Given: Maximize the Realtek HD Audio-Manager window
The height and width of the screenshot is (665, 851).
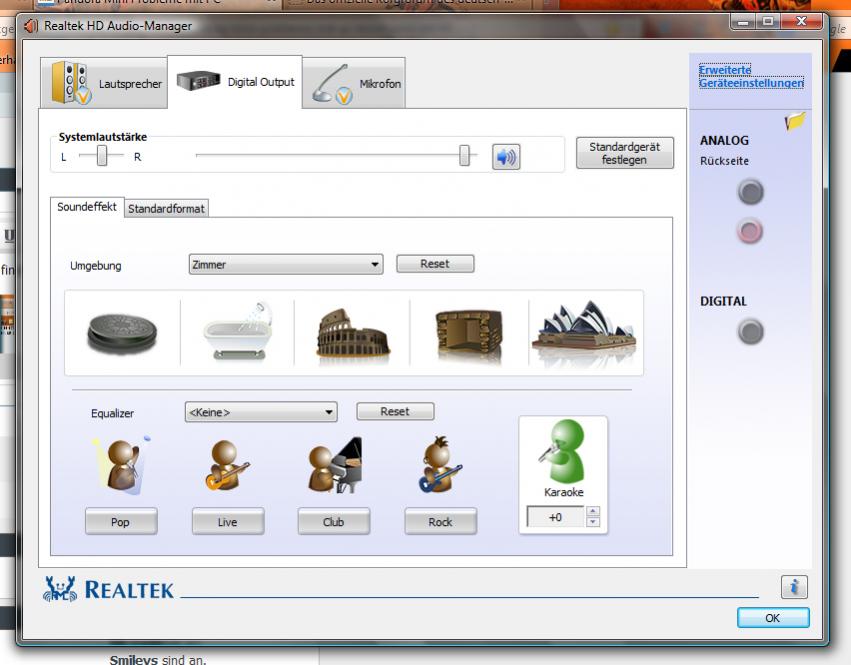Looking at the screenshot, I should click(x=768, y=22).
